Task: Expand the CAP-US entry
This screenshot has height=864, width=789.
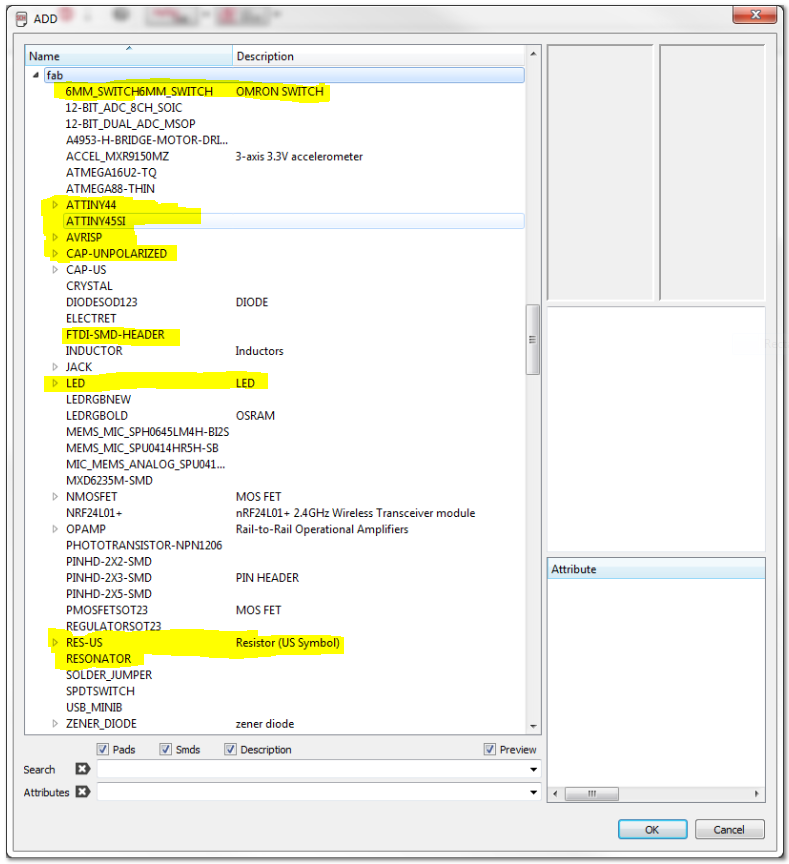Action: click(55, 269)
